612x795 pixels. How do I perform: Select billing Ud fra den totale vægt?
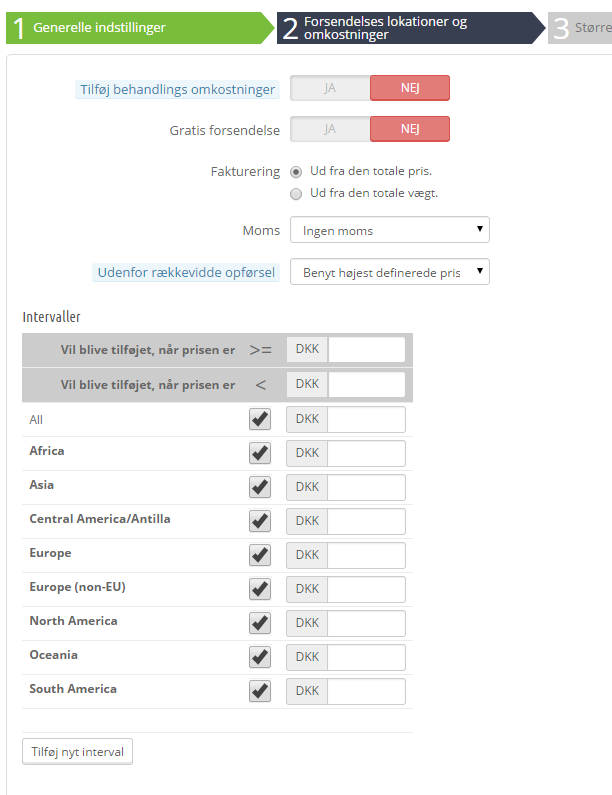coord(296,194)
